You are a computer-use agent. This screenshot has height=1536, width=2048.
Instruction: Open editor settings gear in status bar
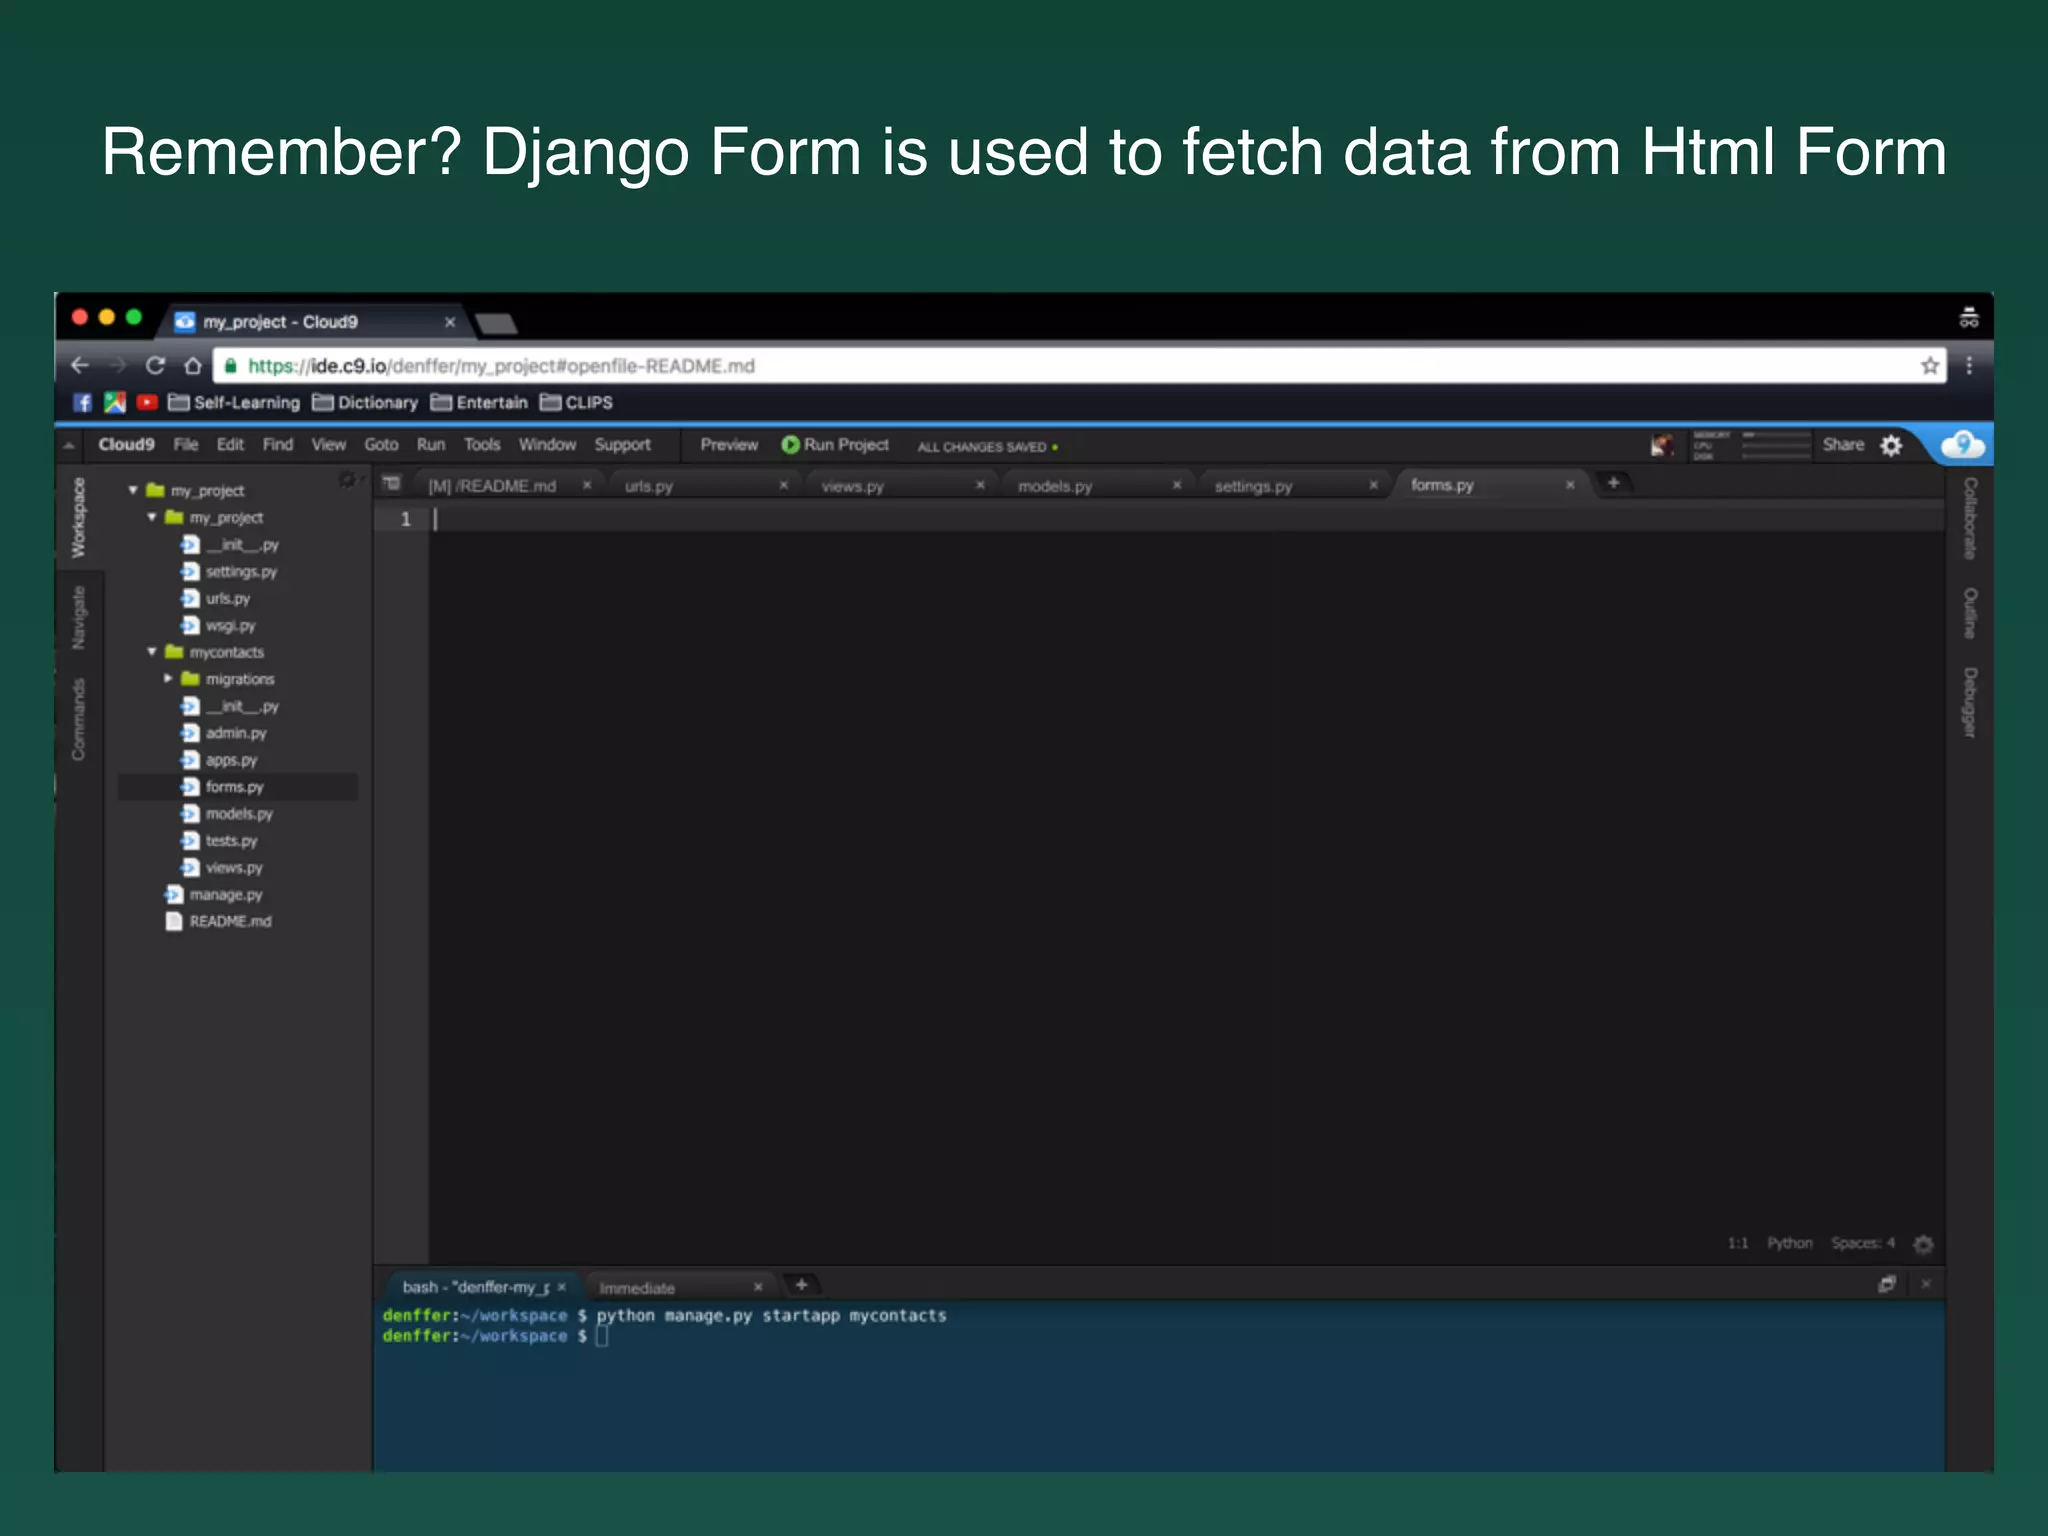coord(1923,1244)
